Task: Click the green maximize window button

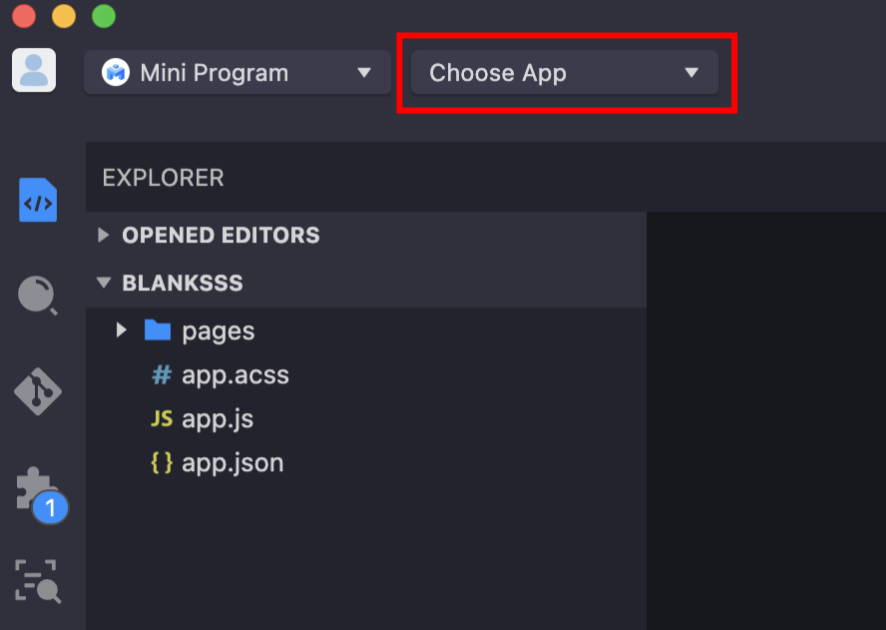Action: click(104, 16)
